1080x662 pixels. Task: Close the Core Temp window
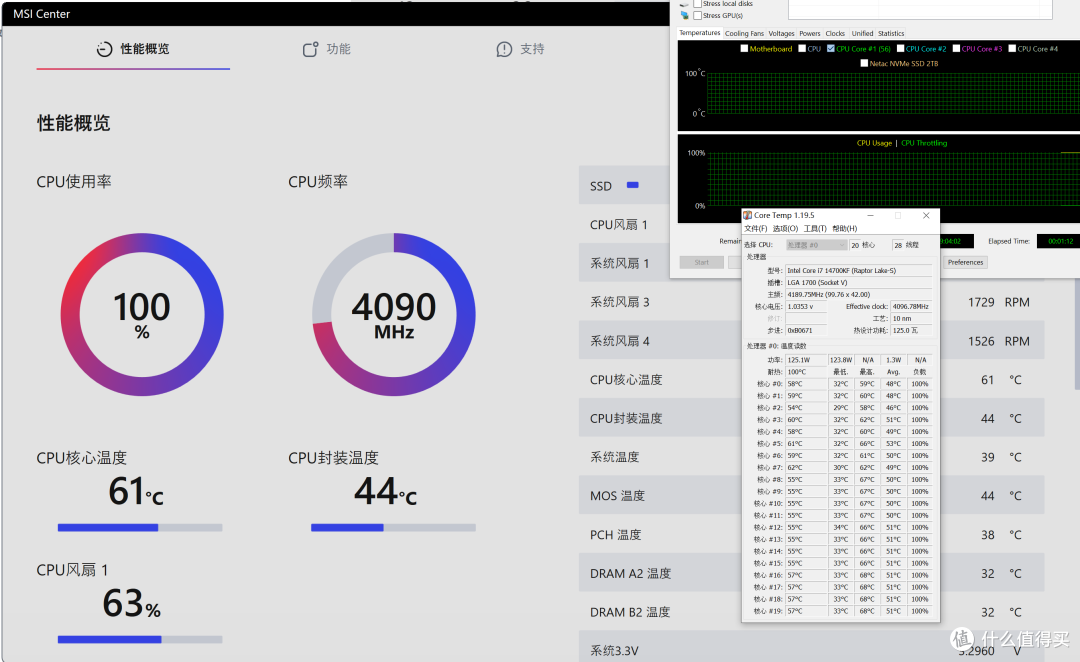tap(926, 216)
